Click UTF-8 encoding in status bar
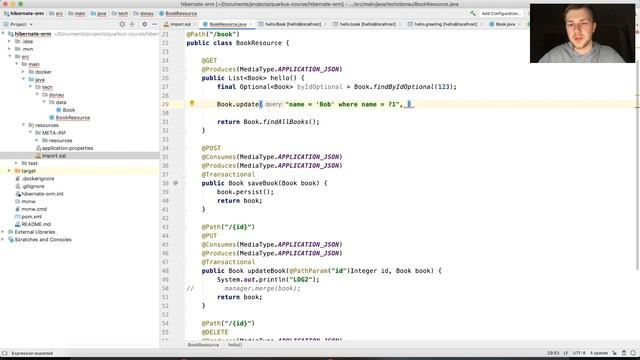 [579, 353]
